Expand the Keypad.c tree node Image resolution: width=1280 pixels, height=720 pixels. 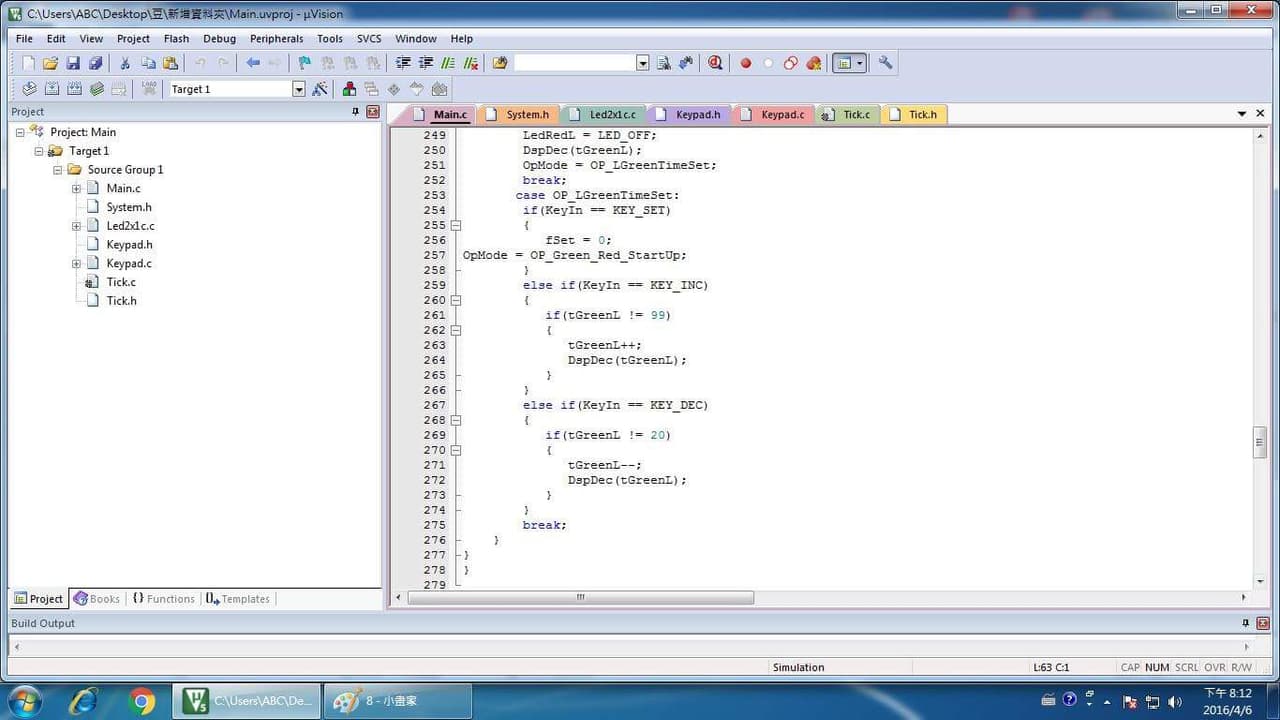pyautogui.click(x=76, y=264)
